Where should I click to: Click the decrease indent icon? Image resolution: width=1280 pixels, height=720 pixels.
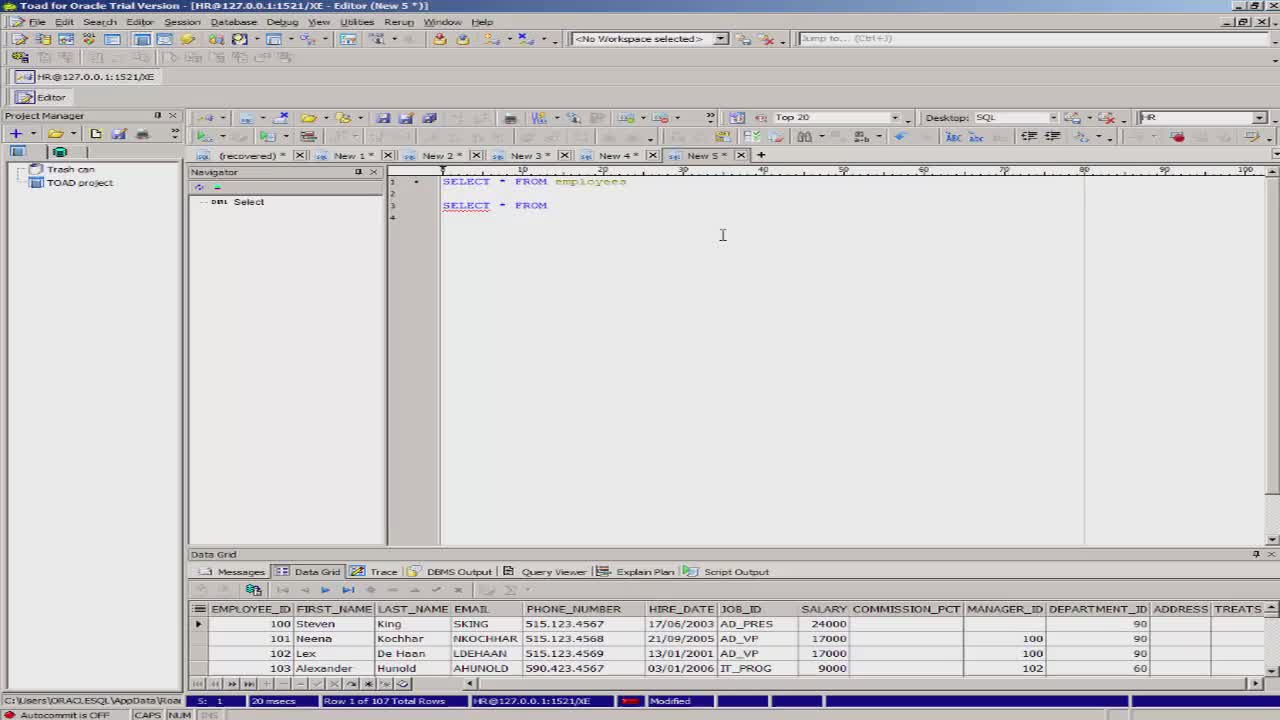coord(1027,136)
